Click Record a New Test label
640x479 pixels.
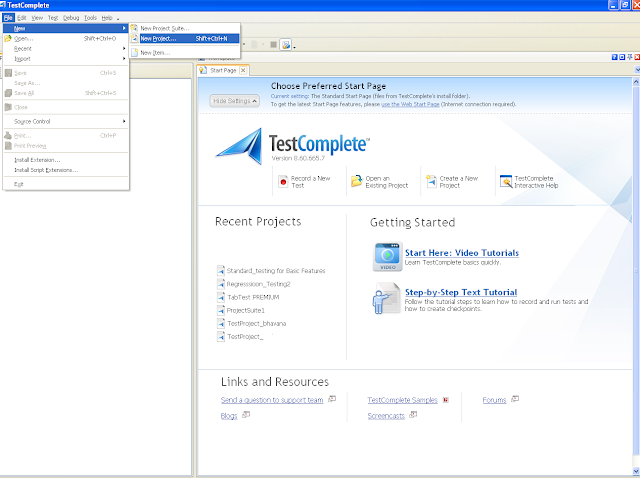click(x=310, y=182)
